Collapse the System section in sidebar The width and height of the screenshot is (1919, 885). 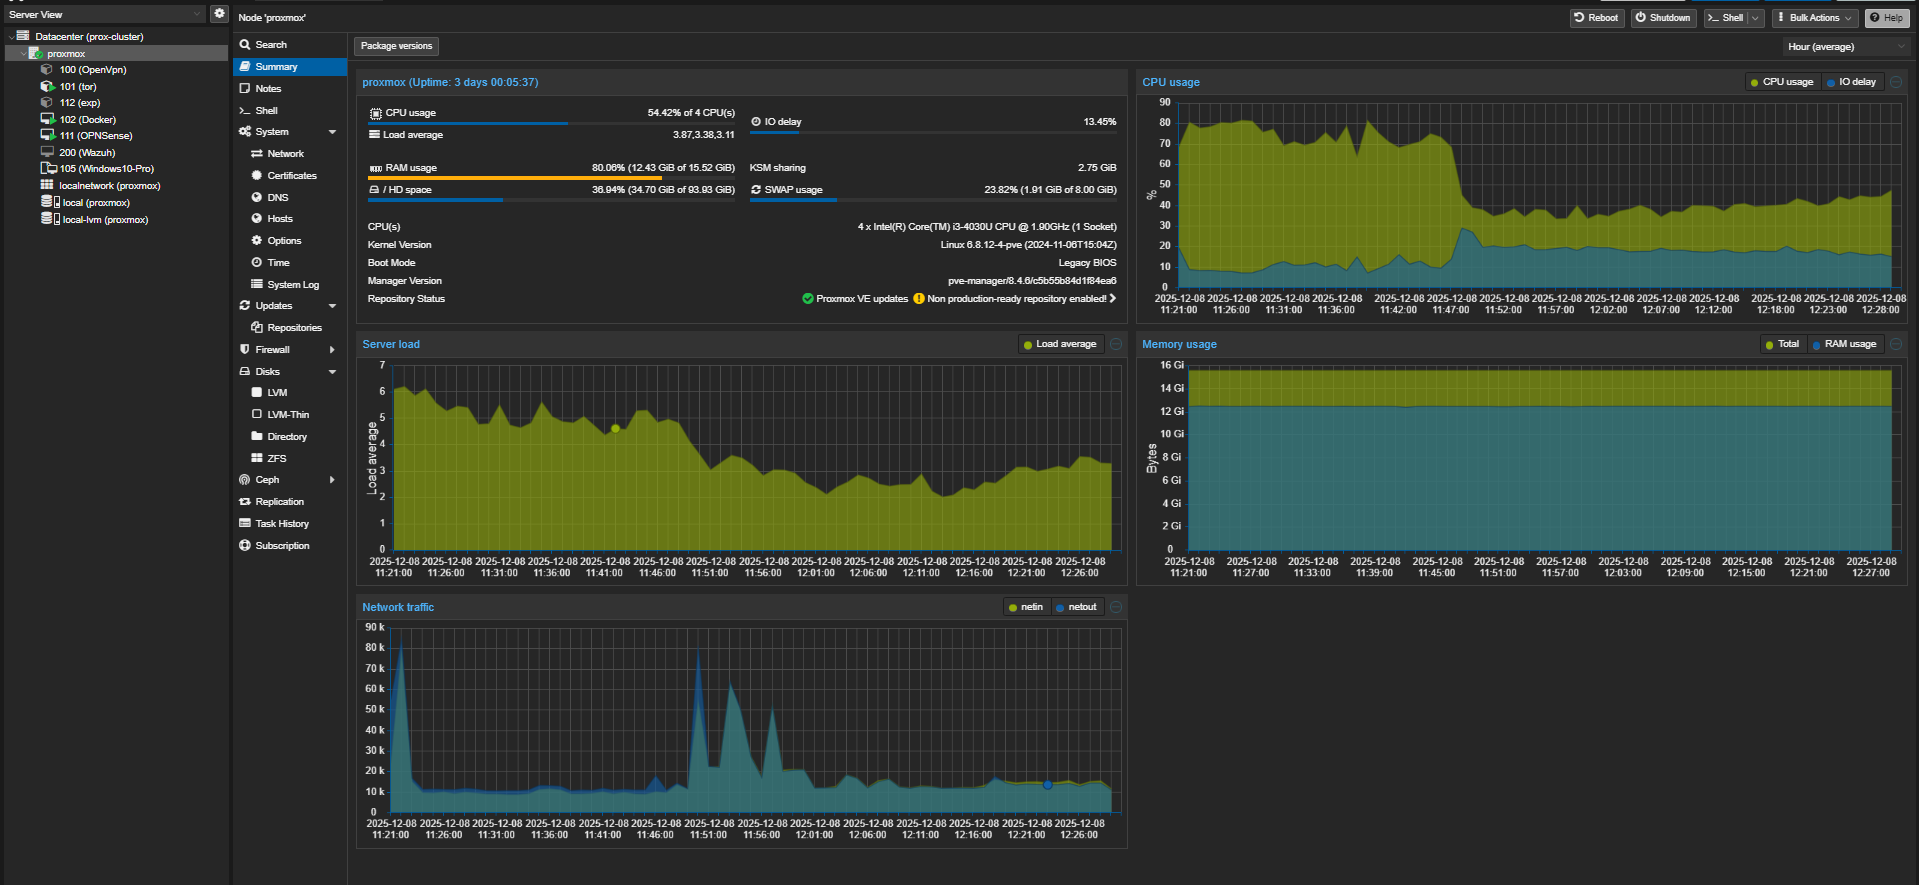point(332,132)
